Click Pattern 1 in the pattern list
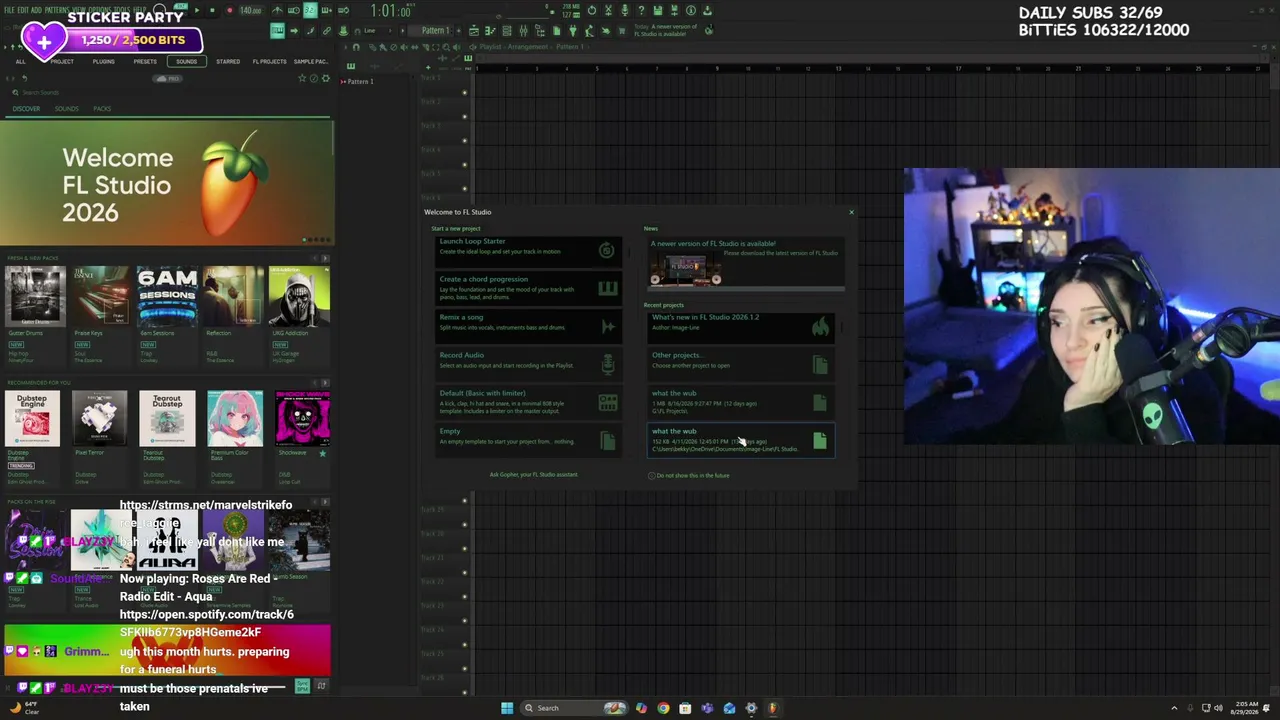 (359, 82)
